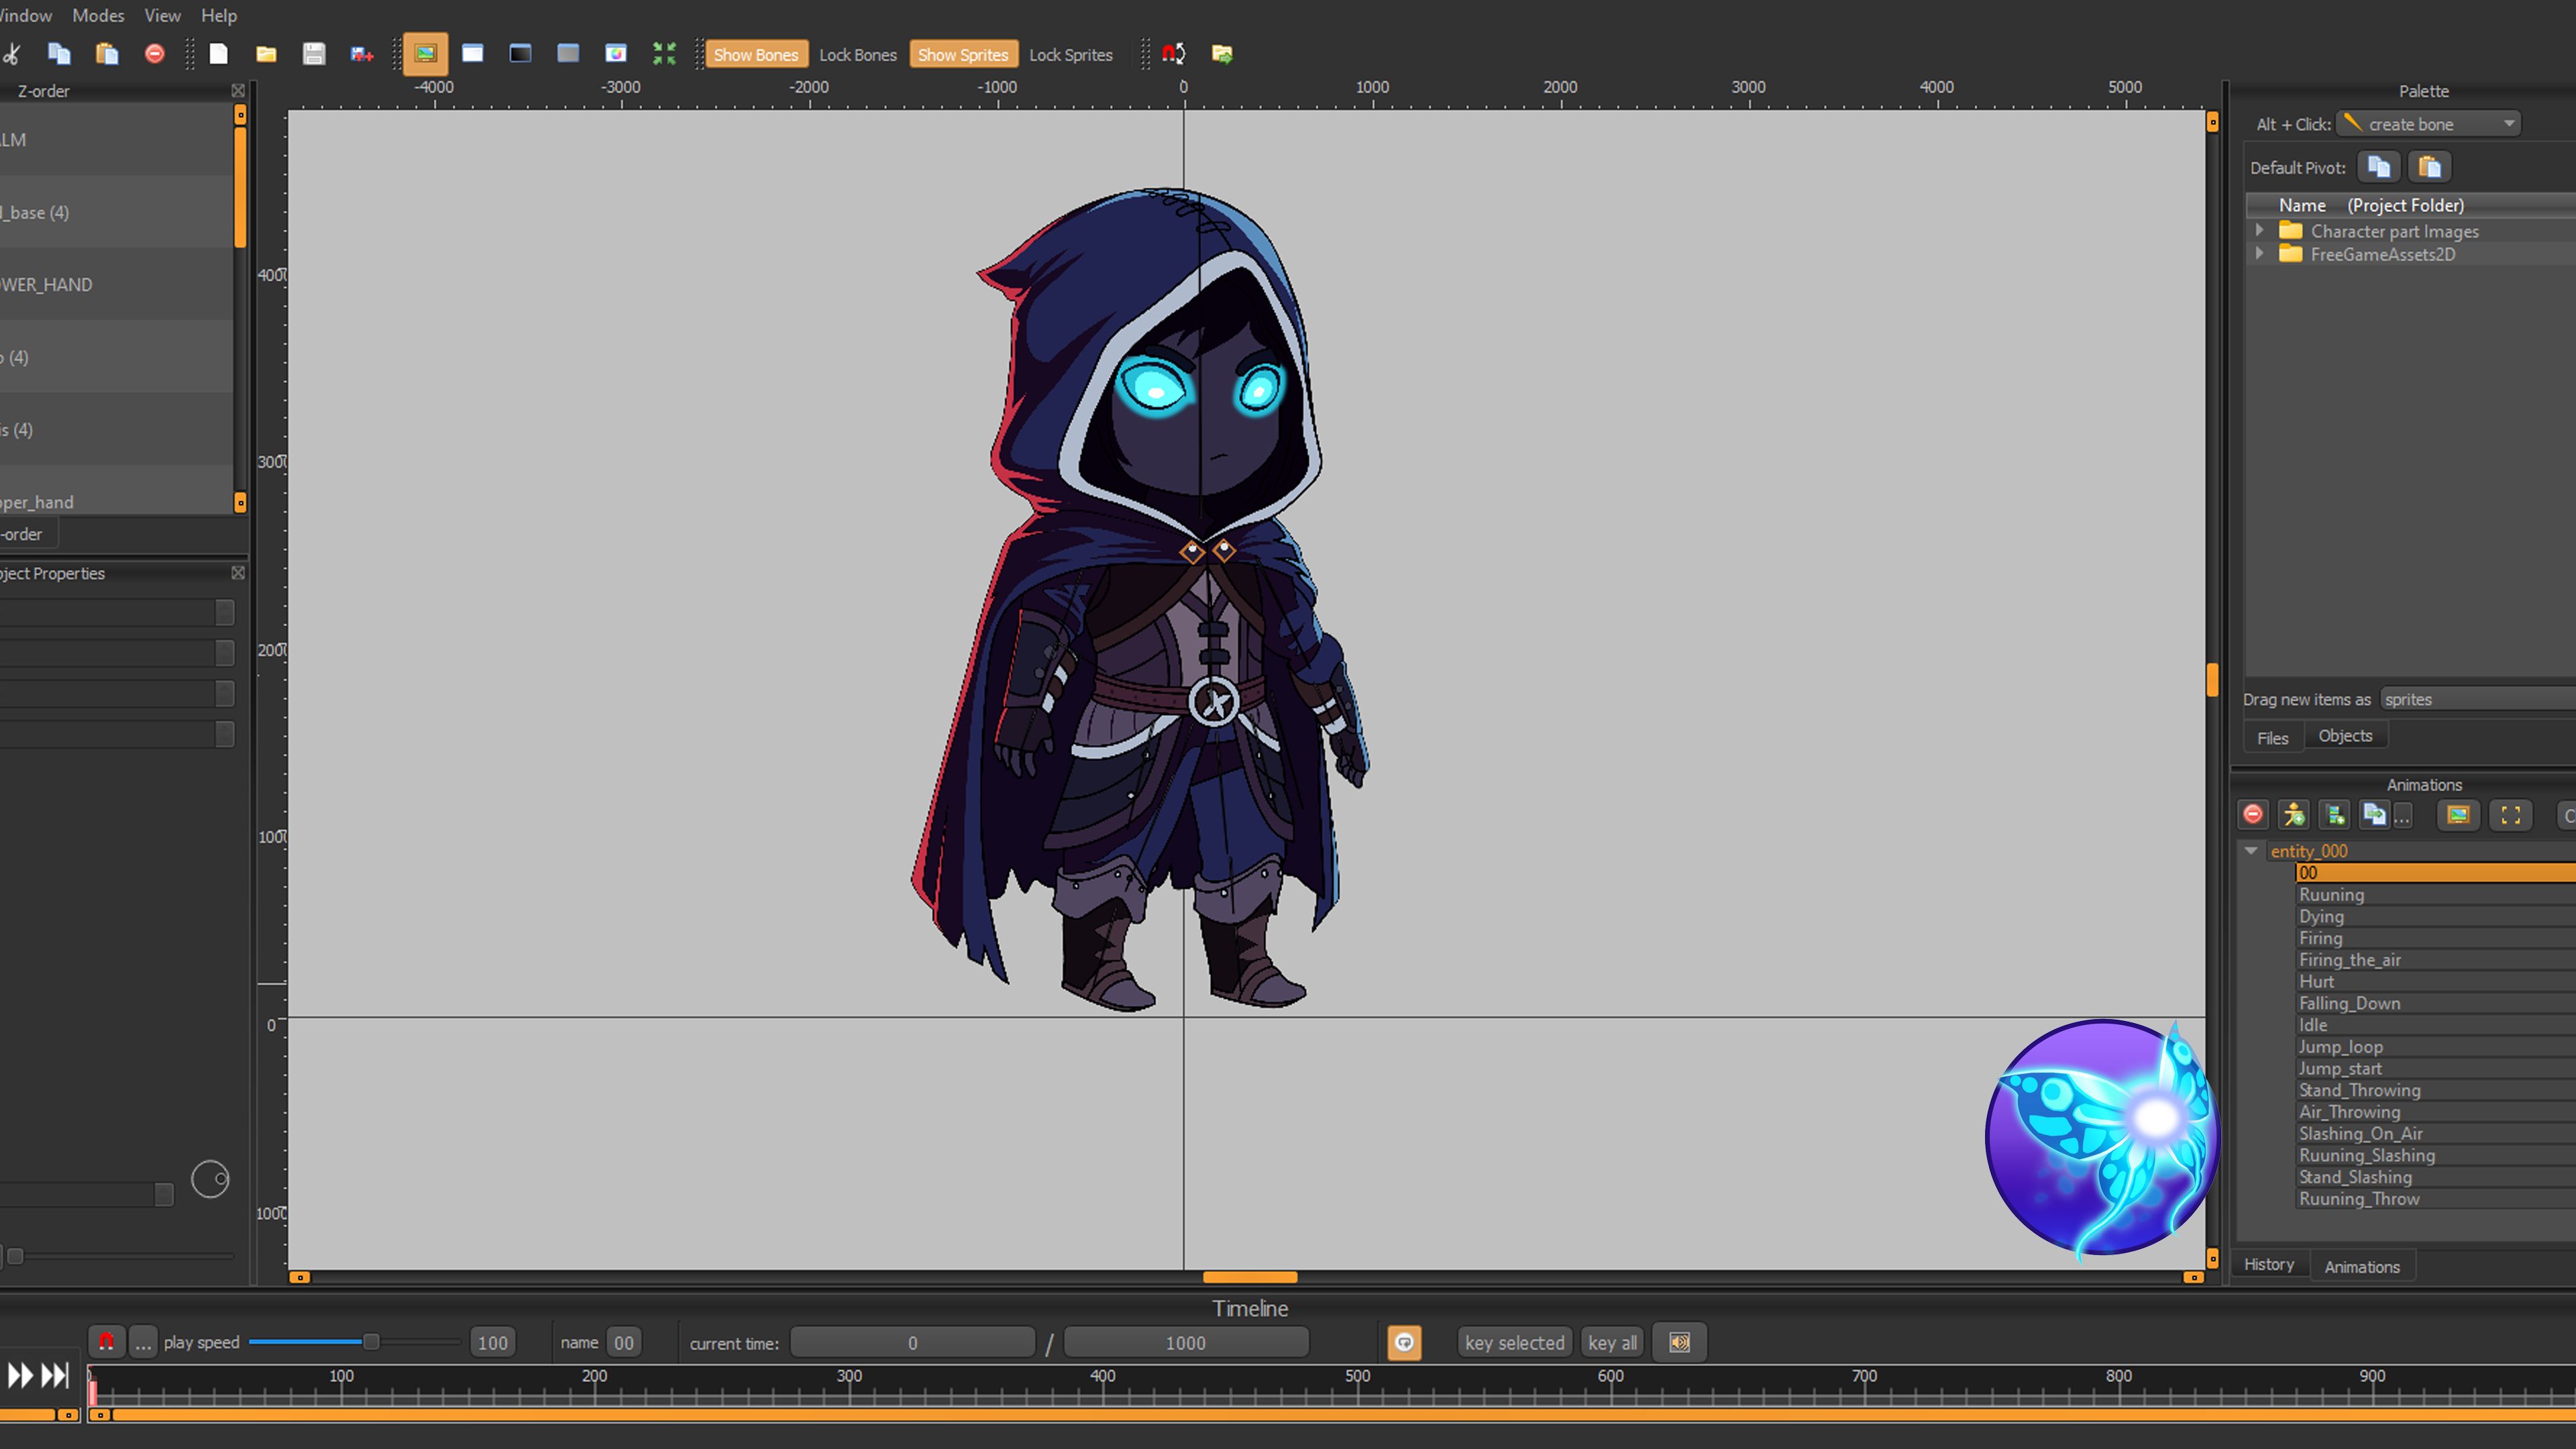Click the Open project folder icon
Image resolution: width=2576 pixels, height=1449 pixels.
[x=266, y=54]
